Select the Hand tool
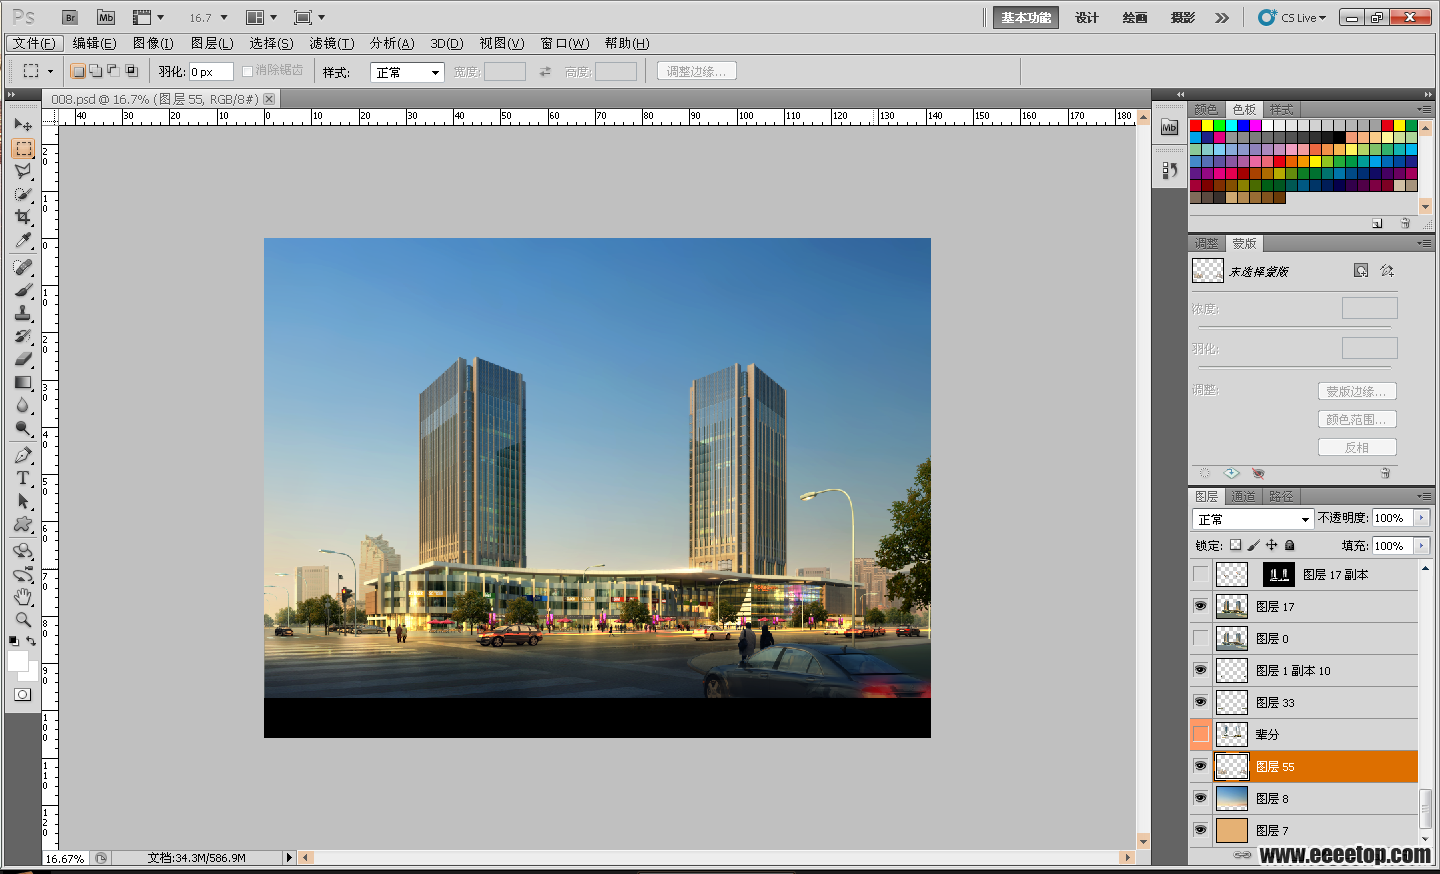 (x=23, y=597)
